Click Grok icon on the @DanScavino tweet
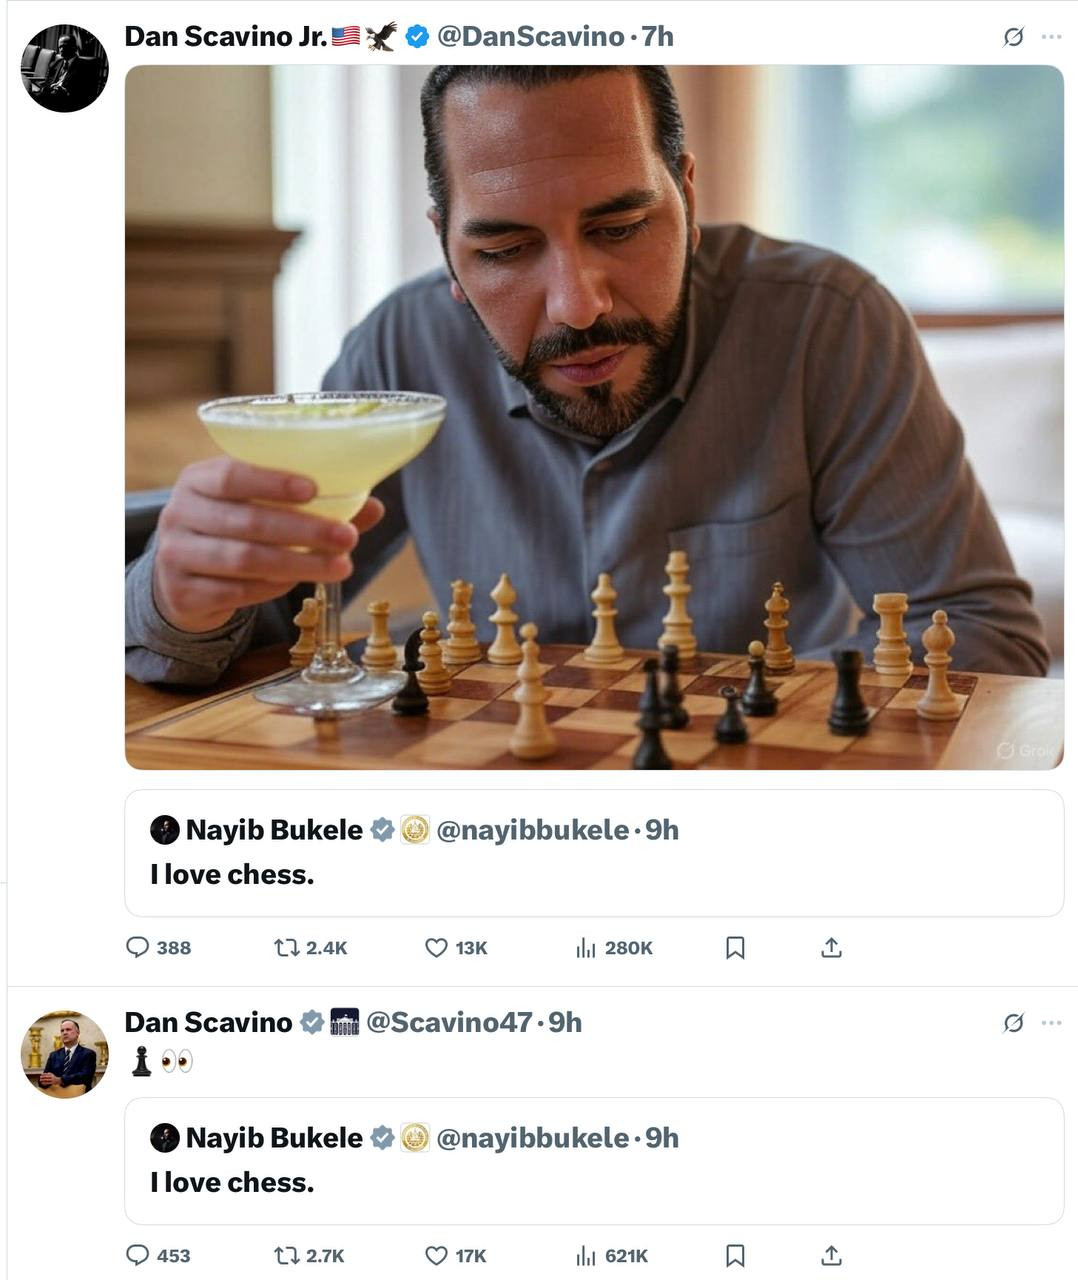Screen dimensions: 1078x1280 click(x=1013, y=37)
